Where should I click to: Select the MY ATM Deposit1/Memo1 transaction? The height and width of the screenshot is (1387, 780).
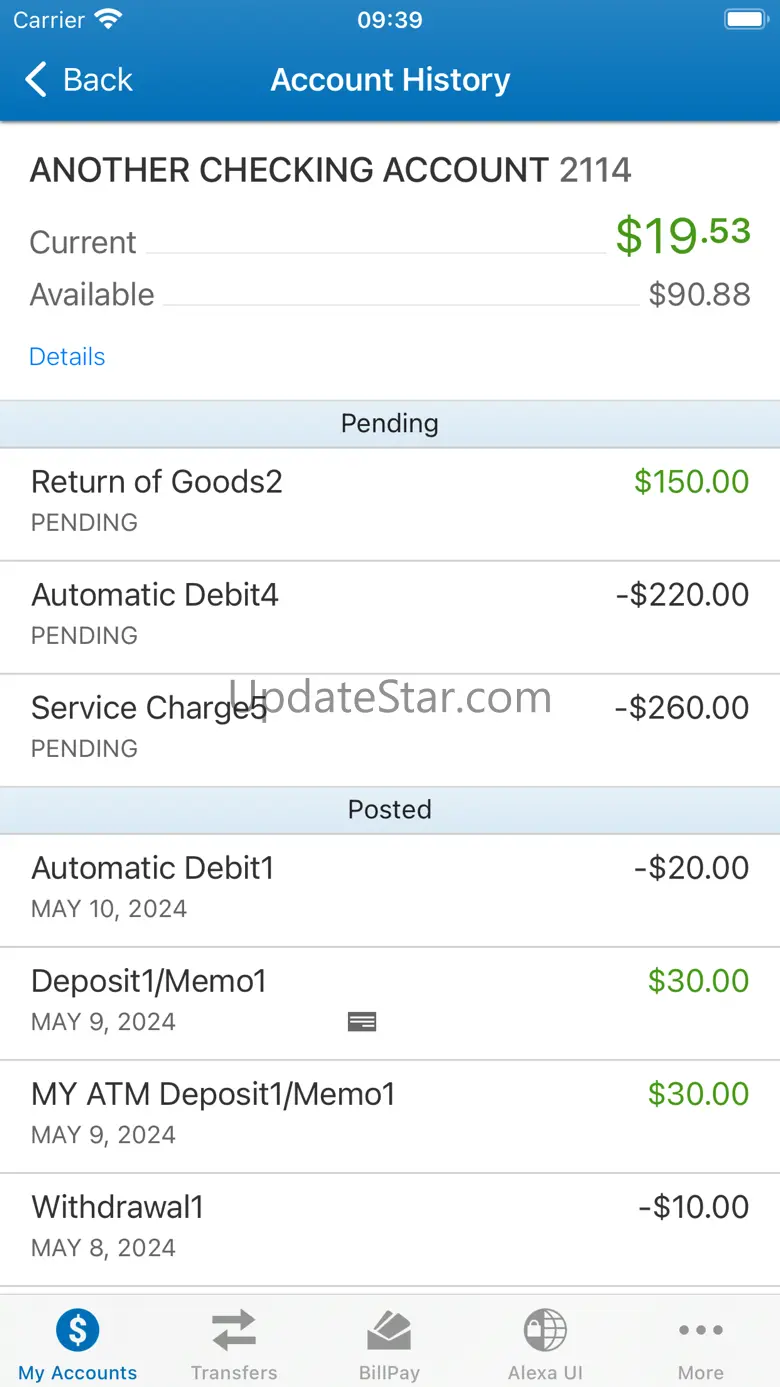[390, 1115]
